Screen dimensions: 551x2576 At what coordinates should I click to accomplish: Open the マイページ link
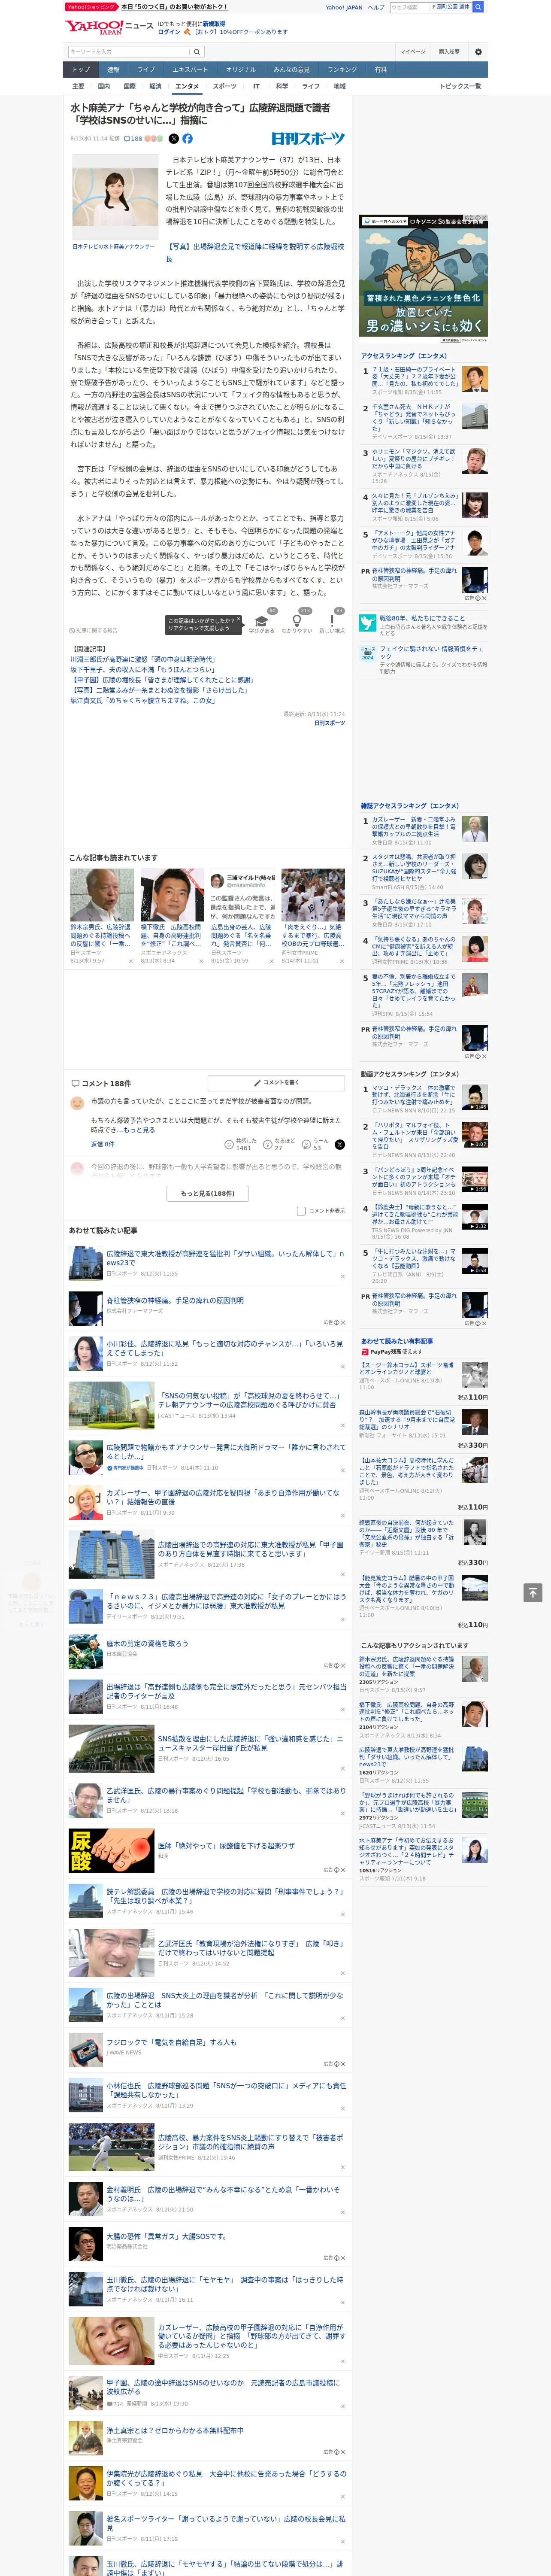point(412,52)
